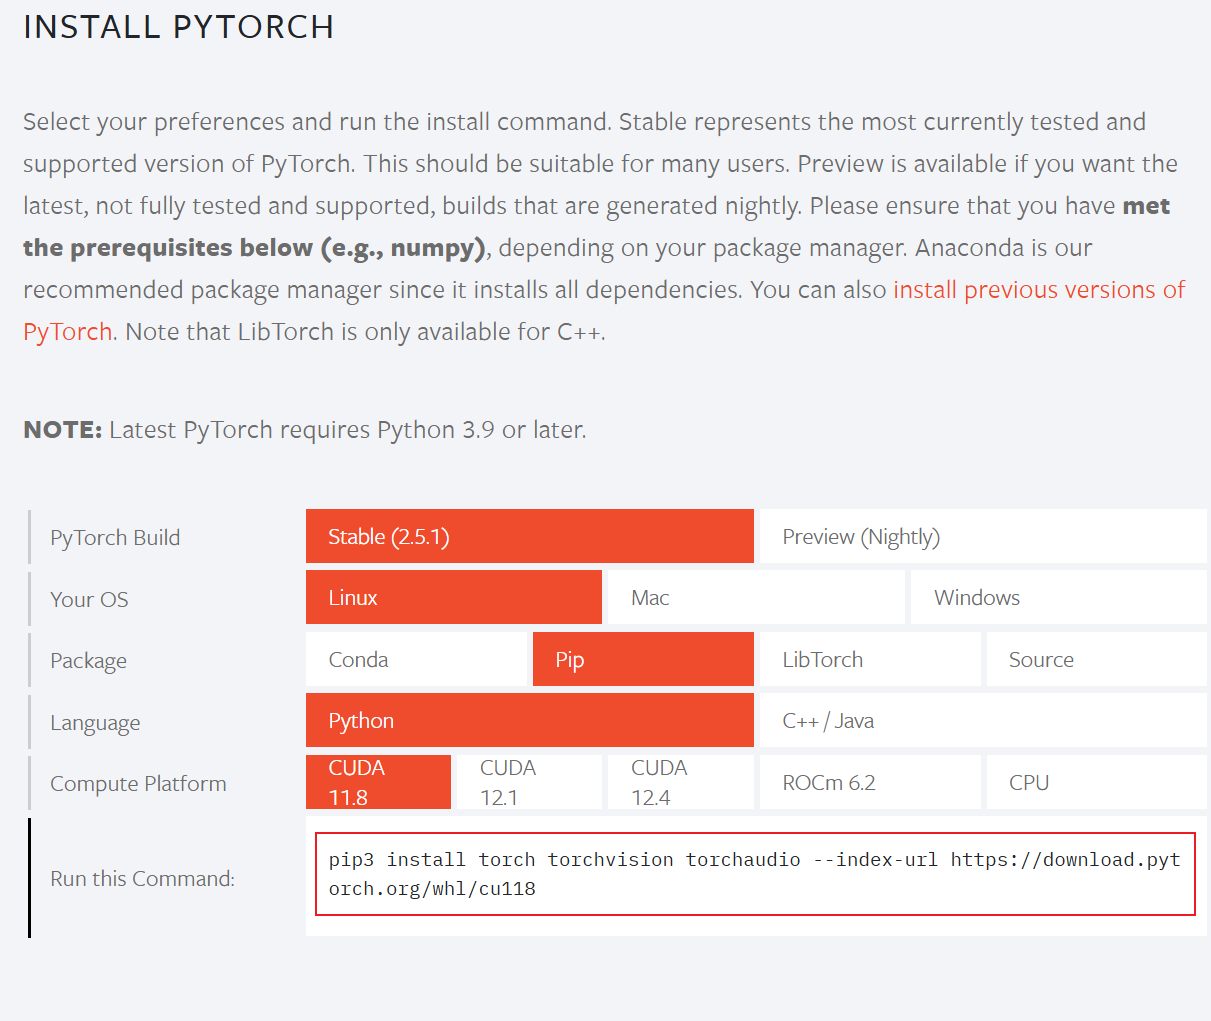Pick ROCm 6.2 as compute platform

click(x=869, y=781)
